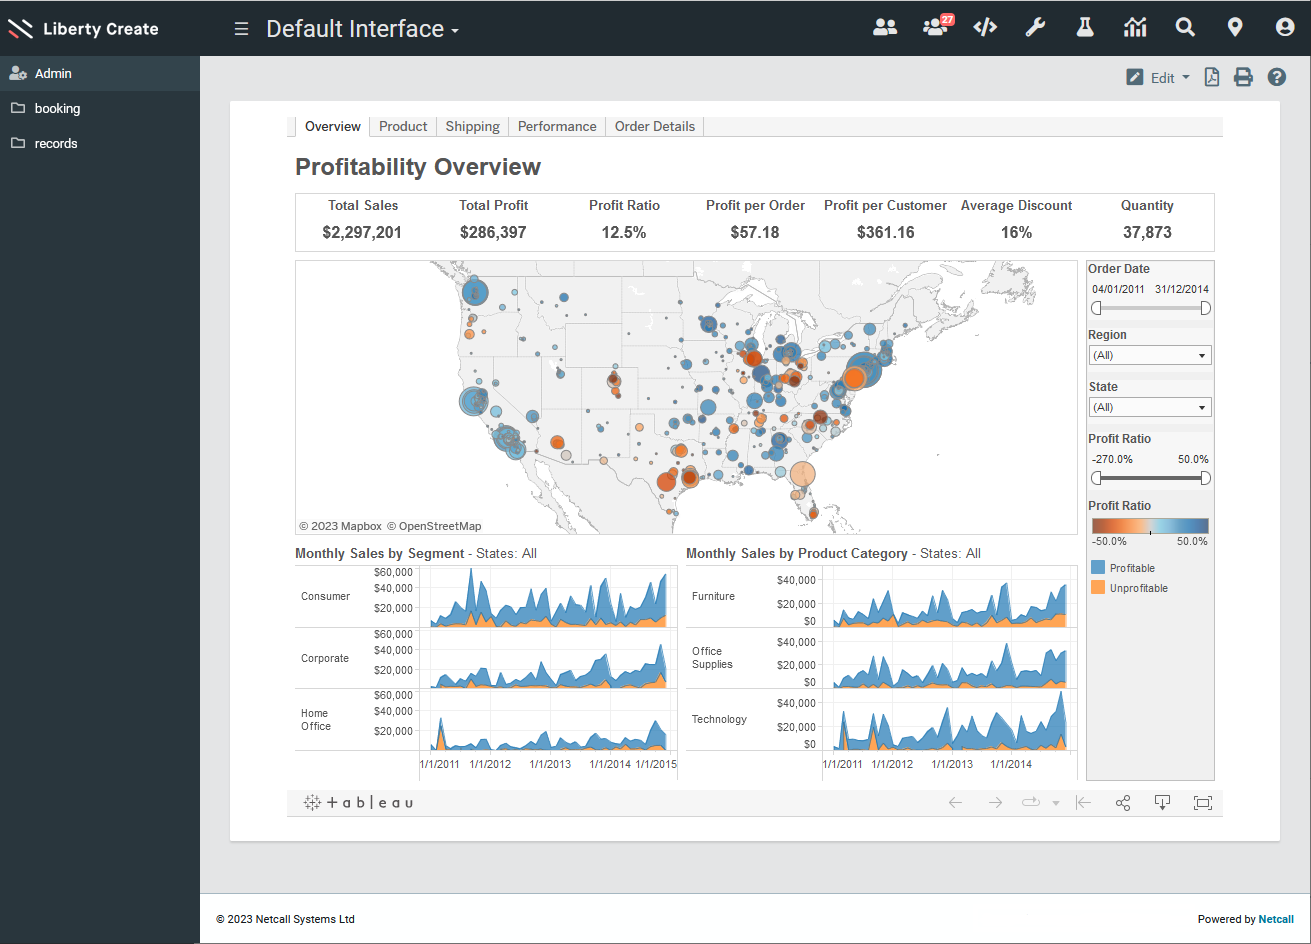The image size is (1311, 944).
Task: Open the Tableau share icon
Action: click(1123, 803)
